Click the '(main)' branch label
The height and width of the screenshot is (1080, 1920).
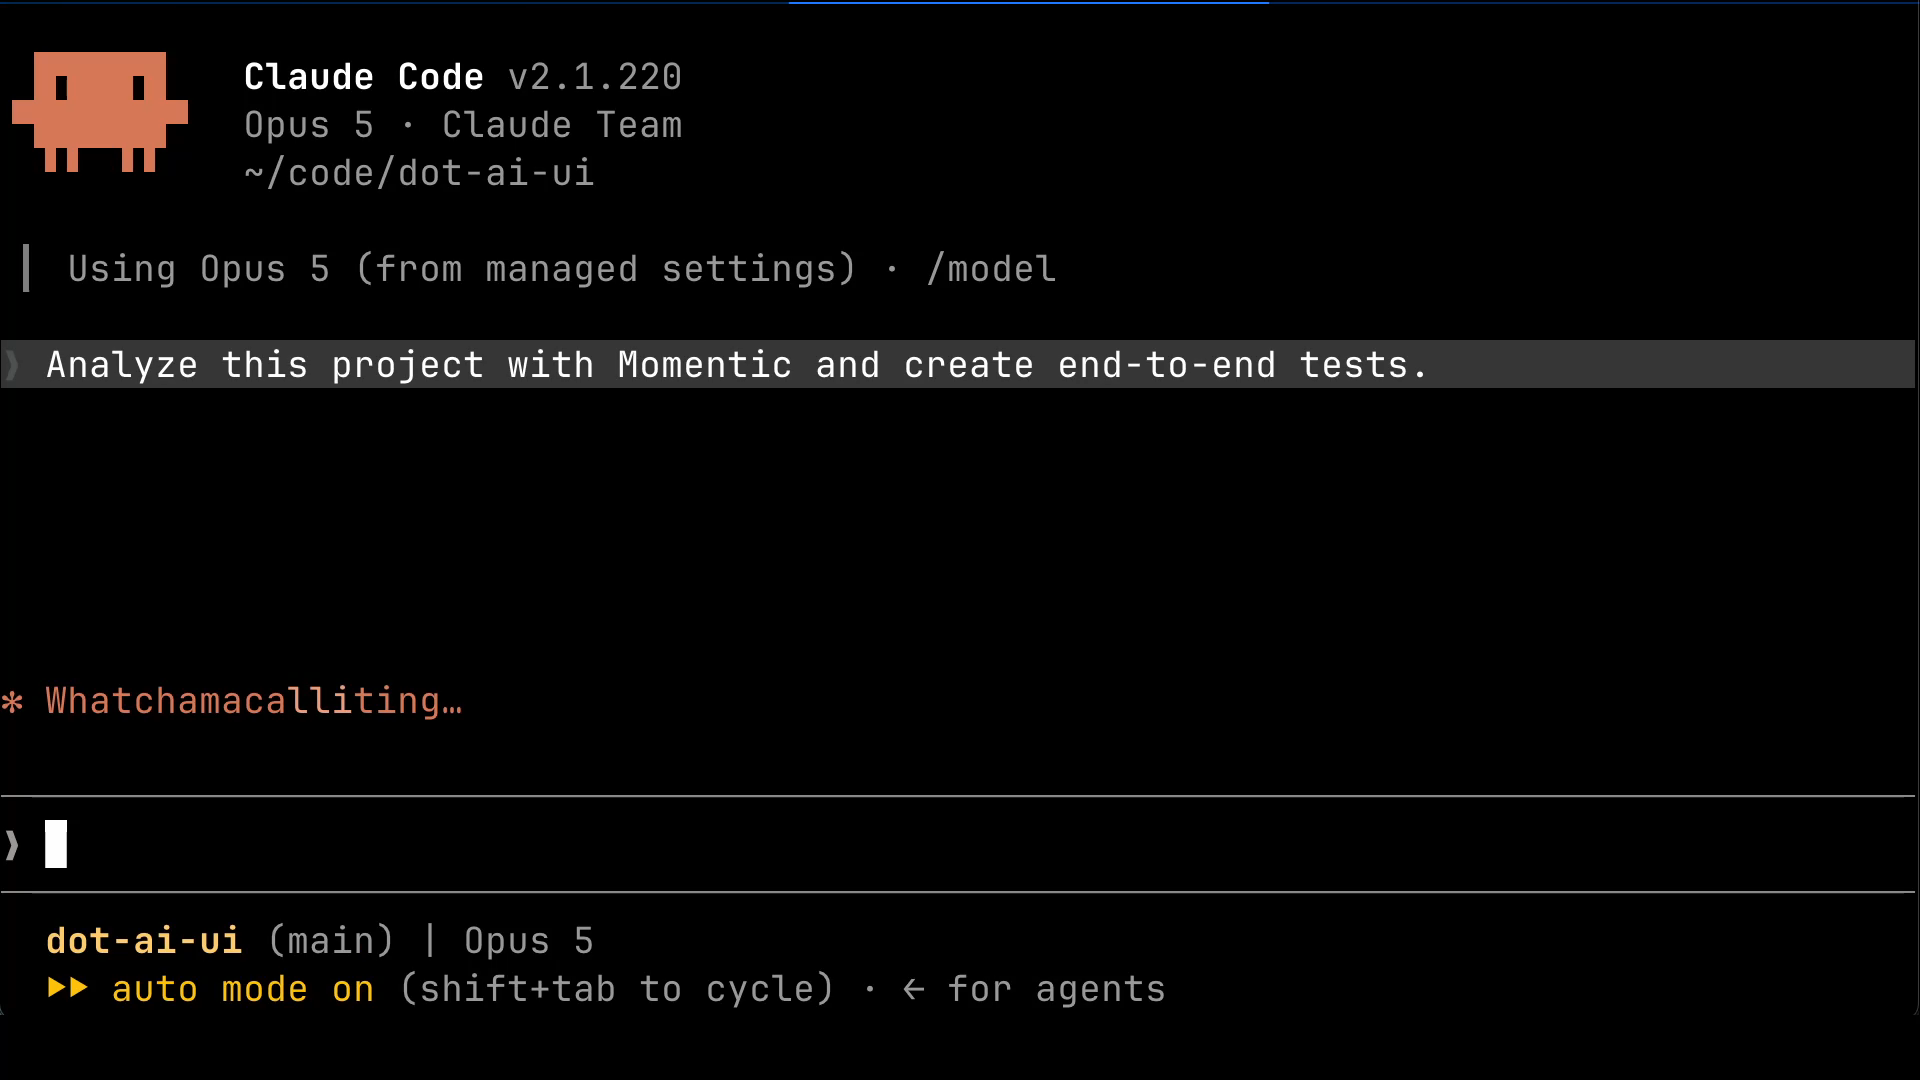tap(331, 941)
